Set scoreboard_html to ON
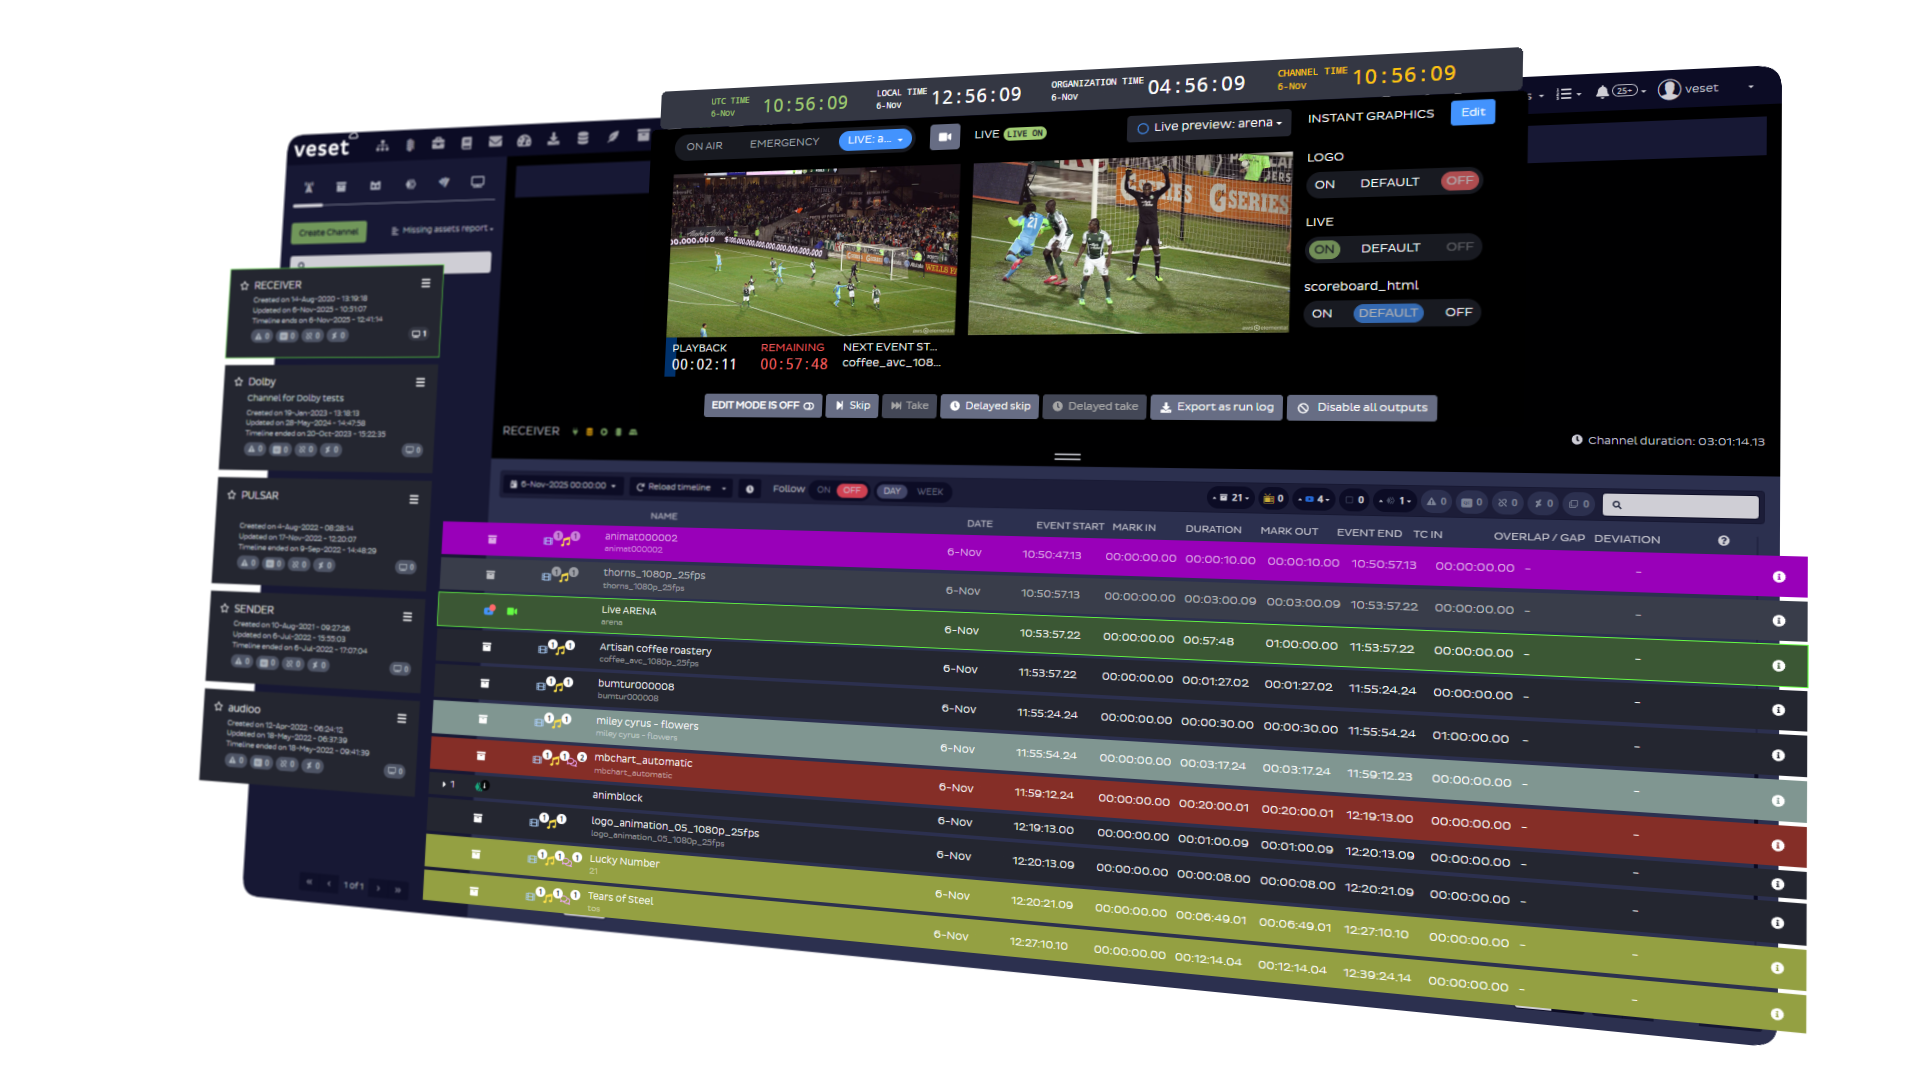Image resolution: width=1920 pixels, height=1080 pixels. (1322, 313)
